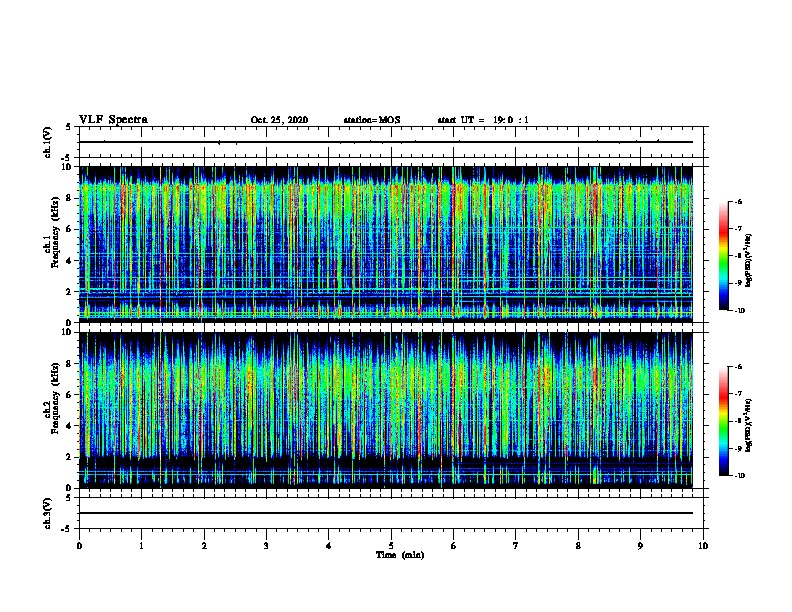This screenshot has height=612, width=792.
Task: Click the log(PSD) label beside ch.2 colorbar
Action: (x=749, y=425)
